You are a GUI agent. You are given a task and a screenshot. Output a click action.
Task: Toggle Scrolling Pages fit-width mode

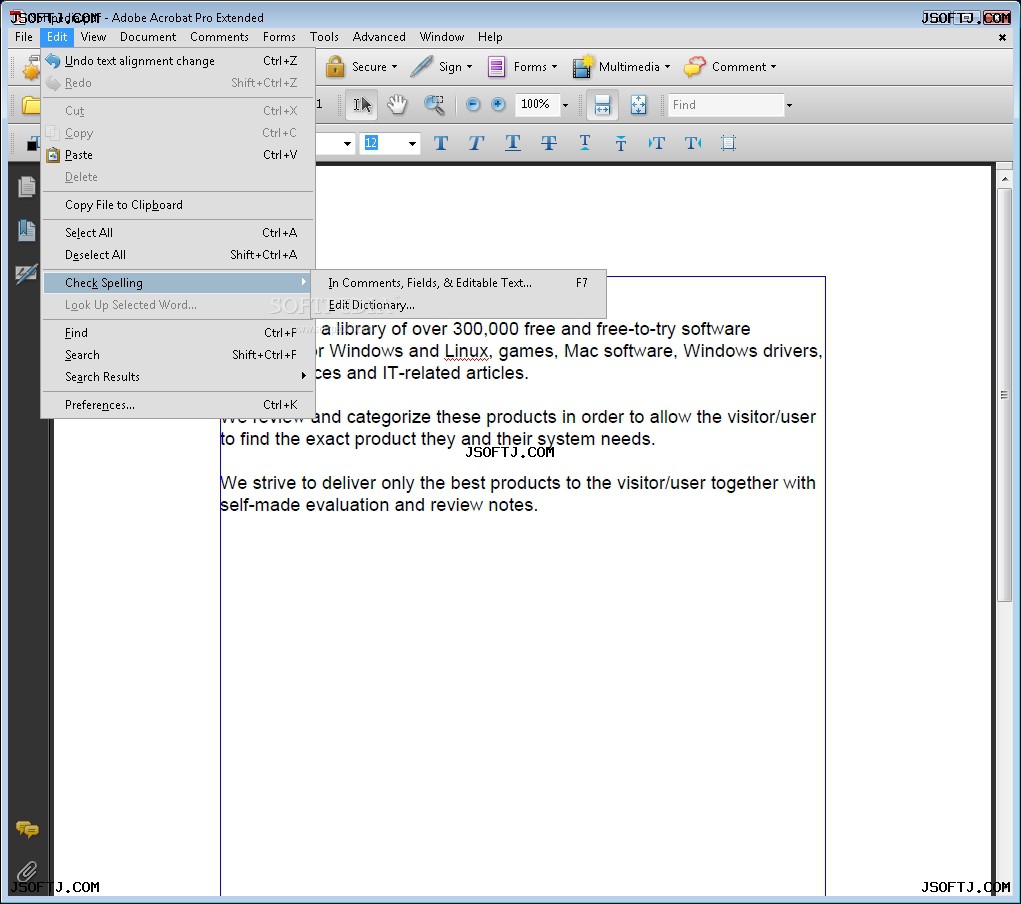[602, 105]
